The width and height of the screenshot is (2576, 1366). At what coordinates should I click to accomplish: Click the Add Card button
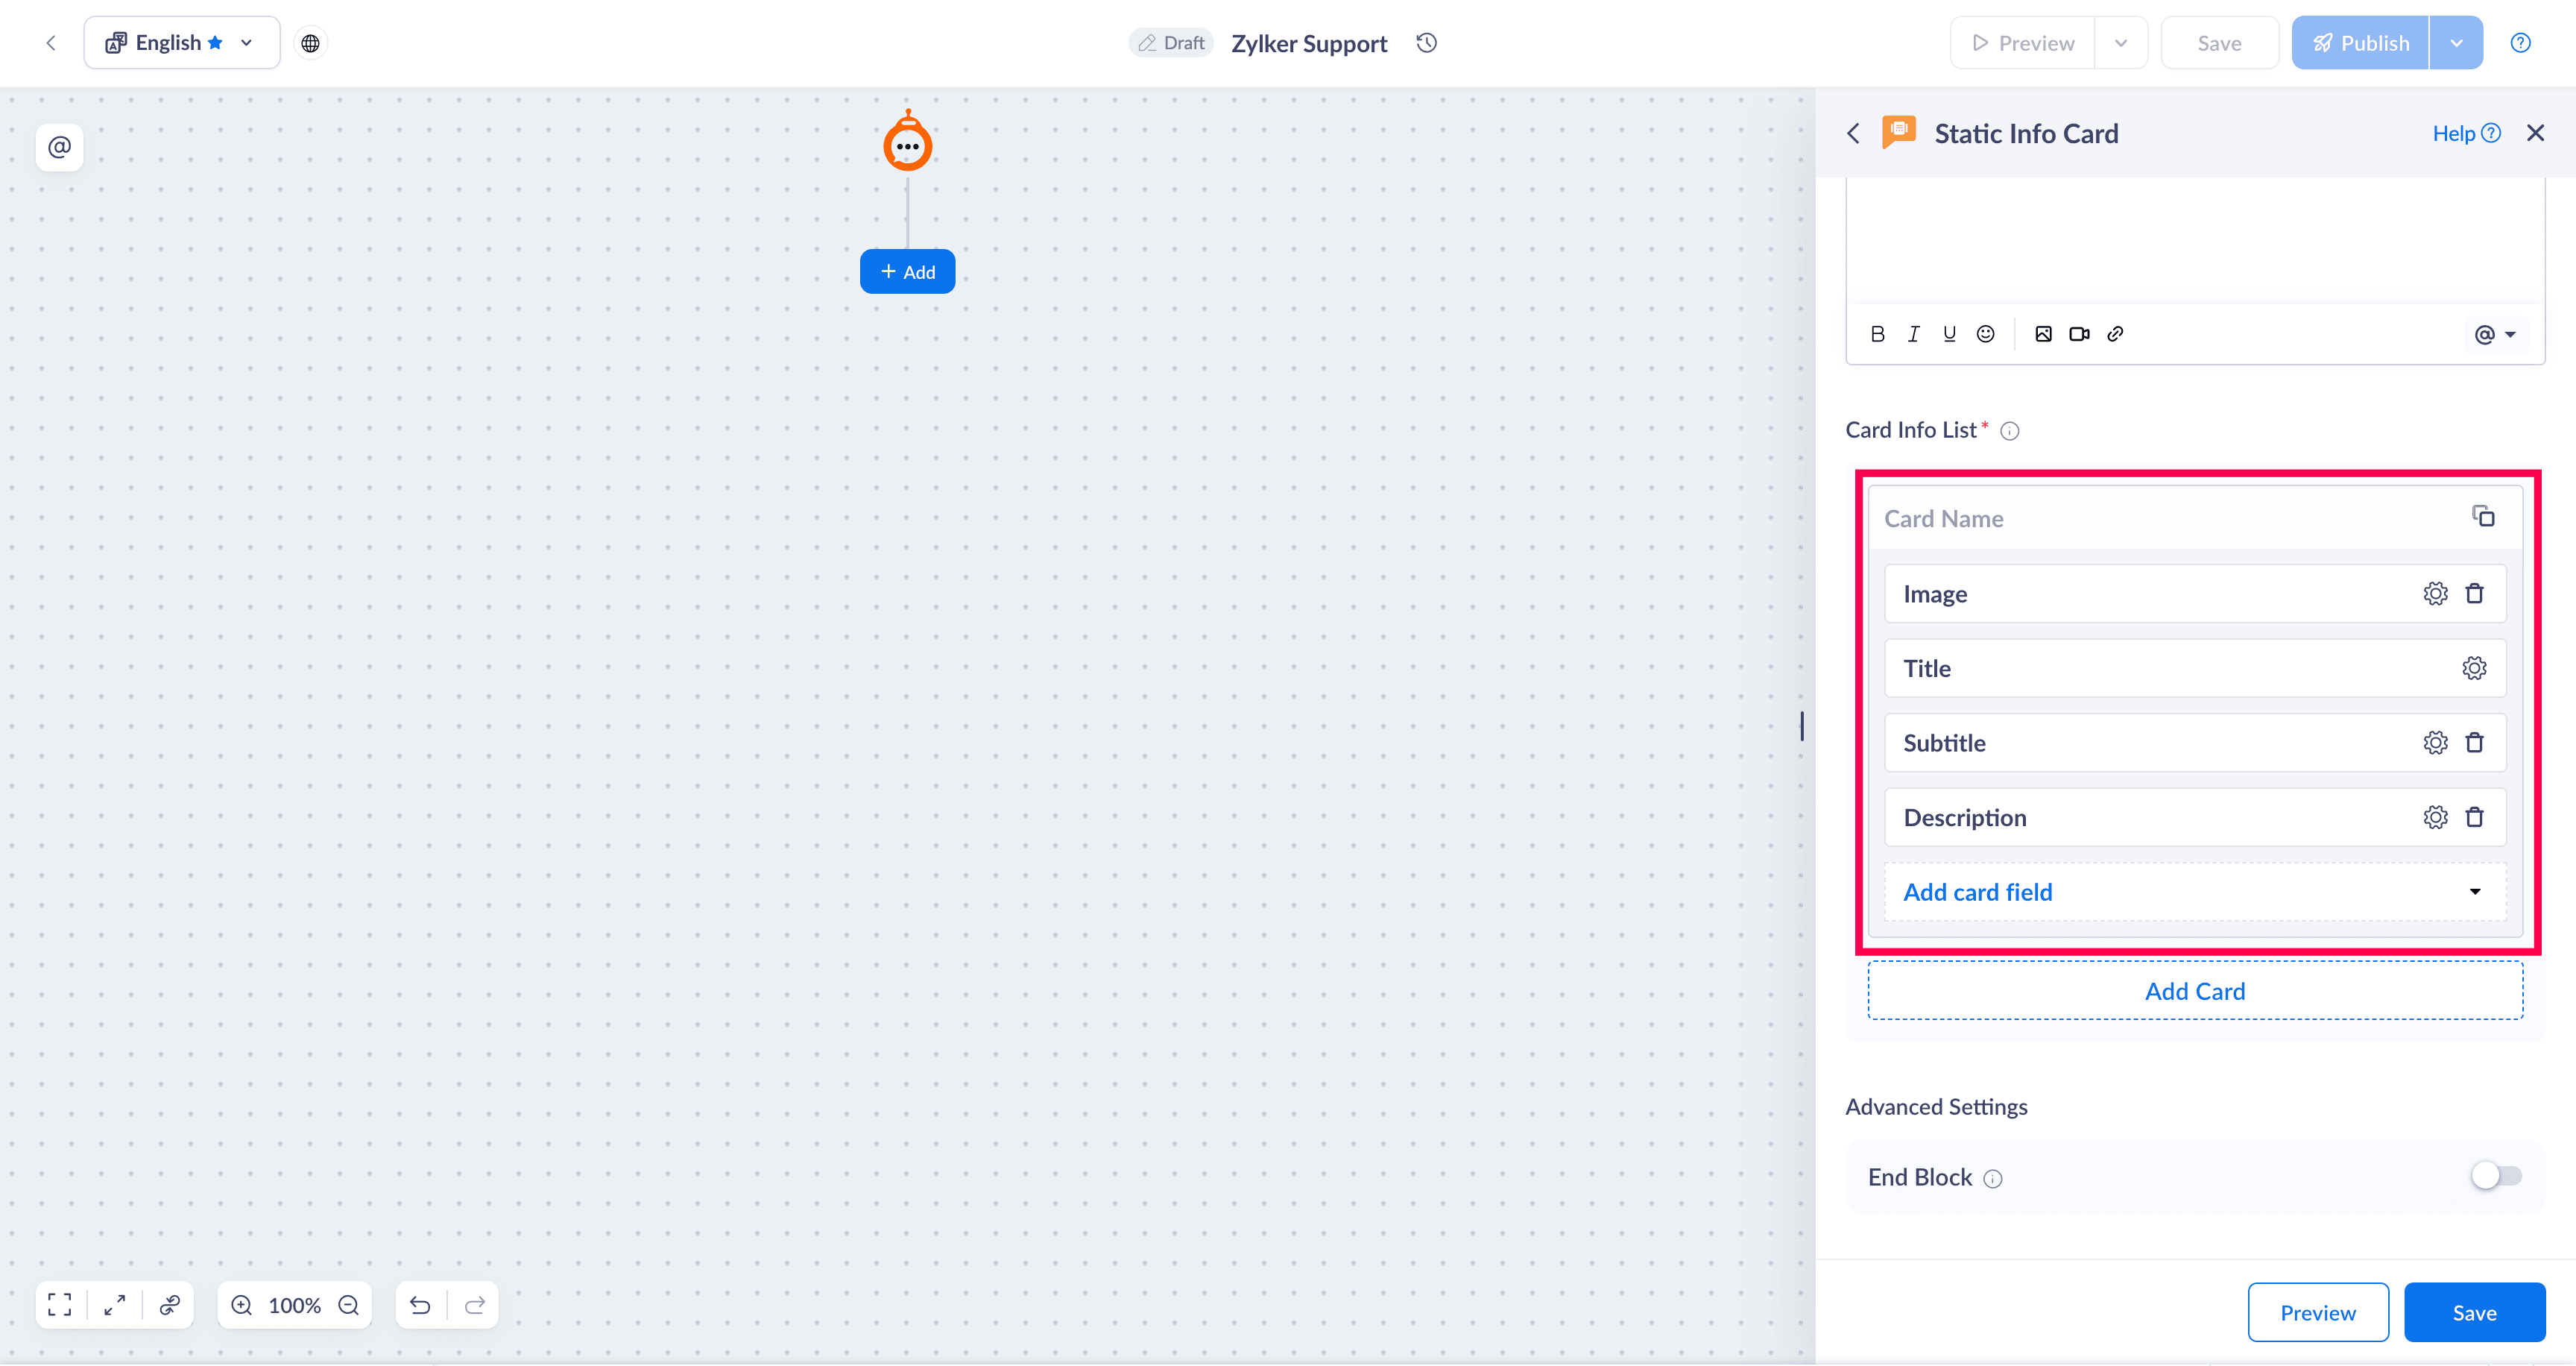2195,991
